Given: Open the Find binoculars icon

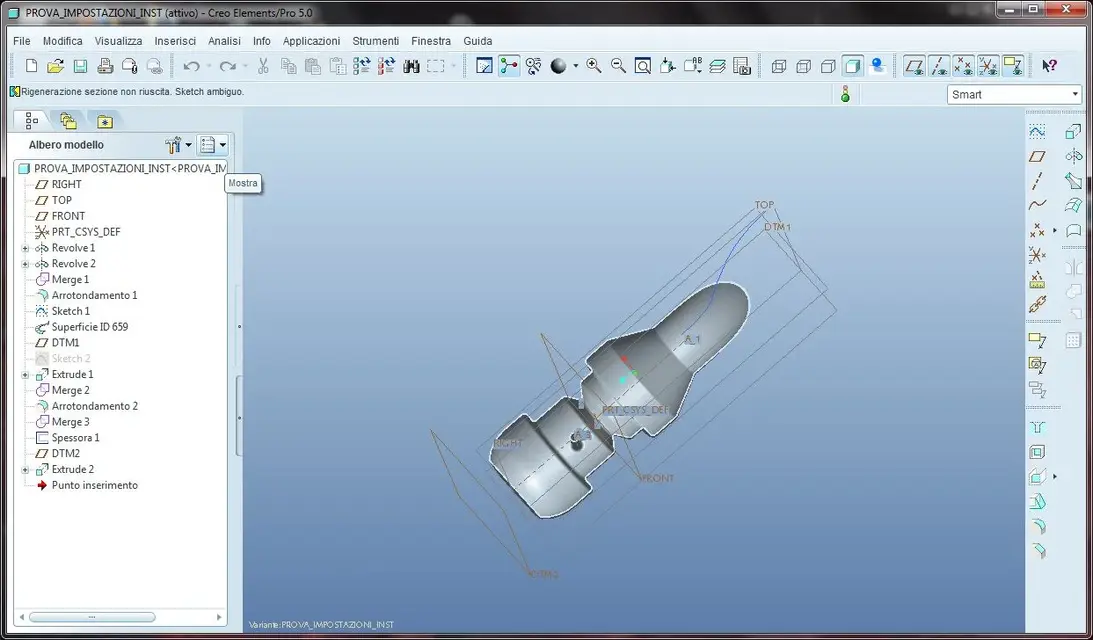Looking at the screenshot, I should pos(411,66).
